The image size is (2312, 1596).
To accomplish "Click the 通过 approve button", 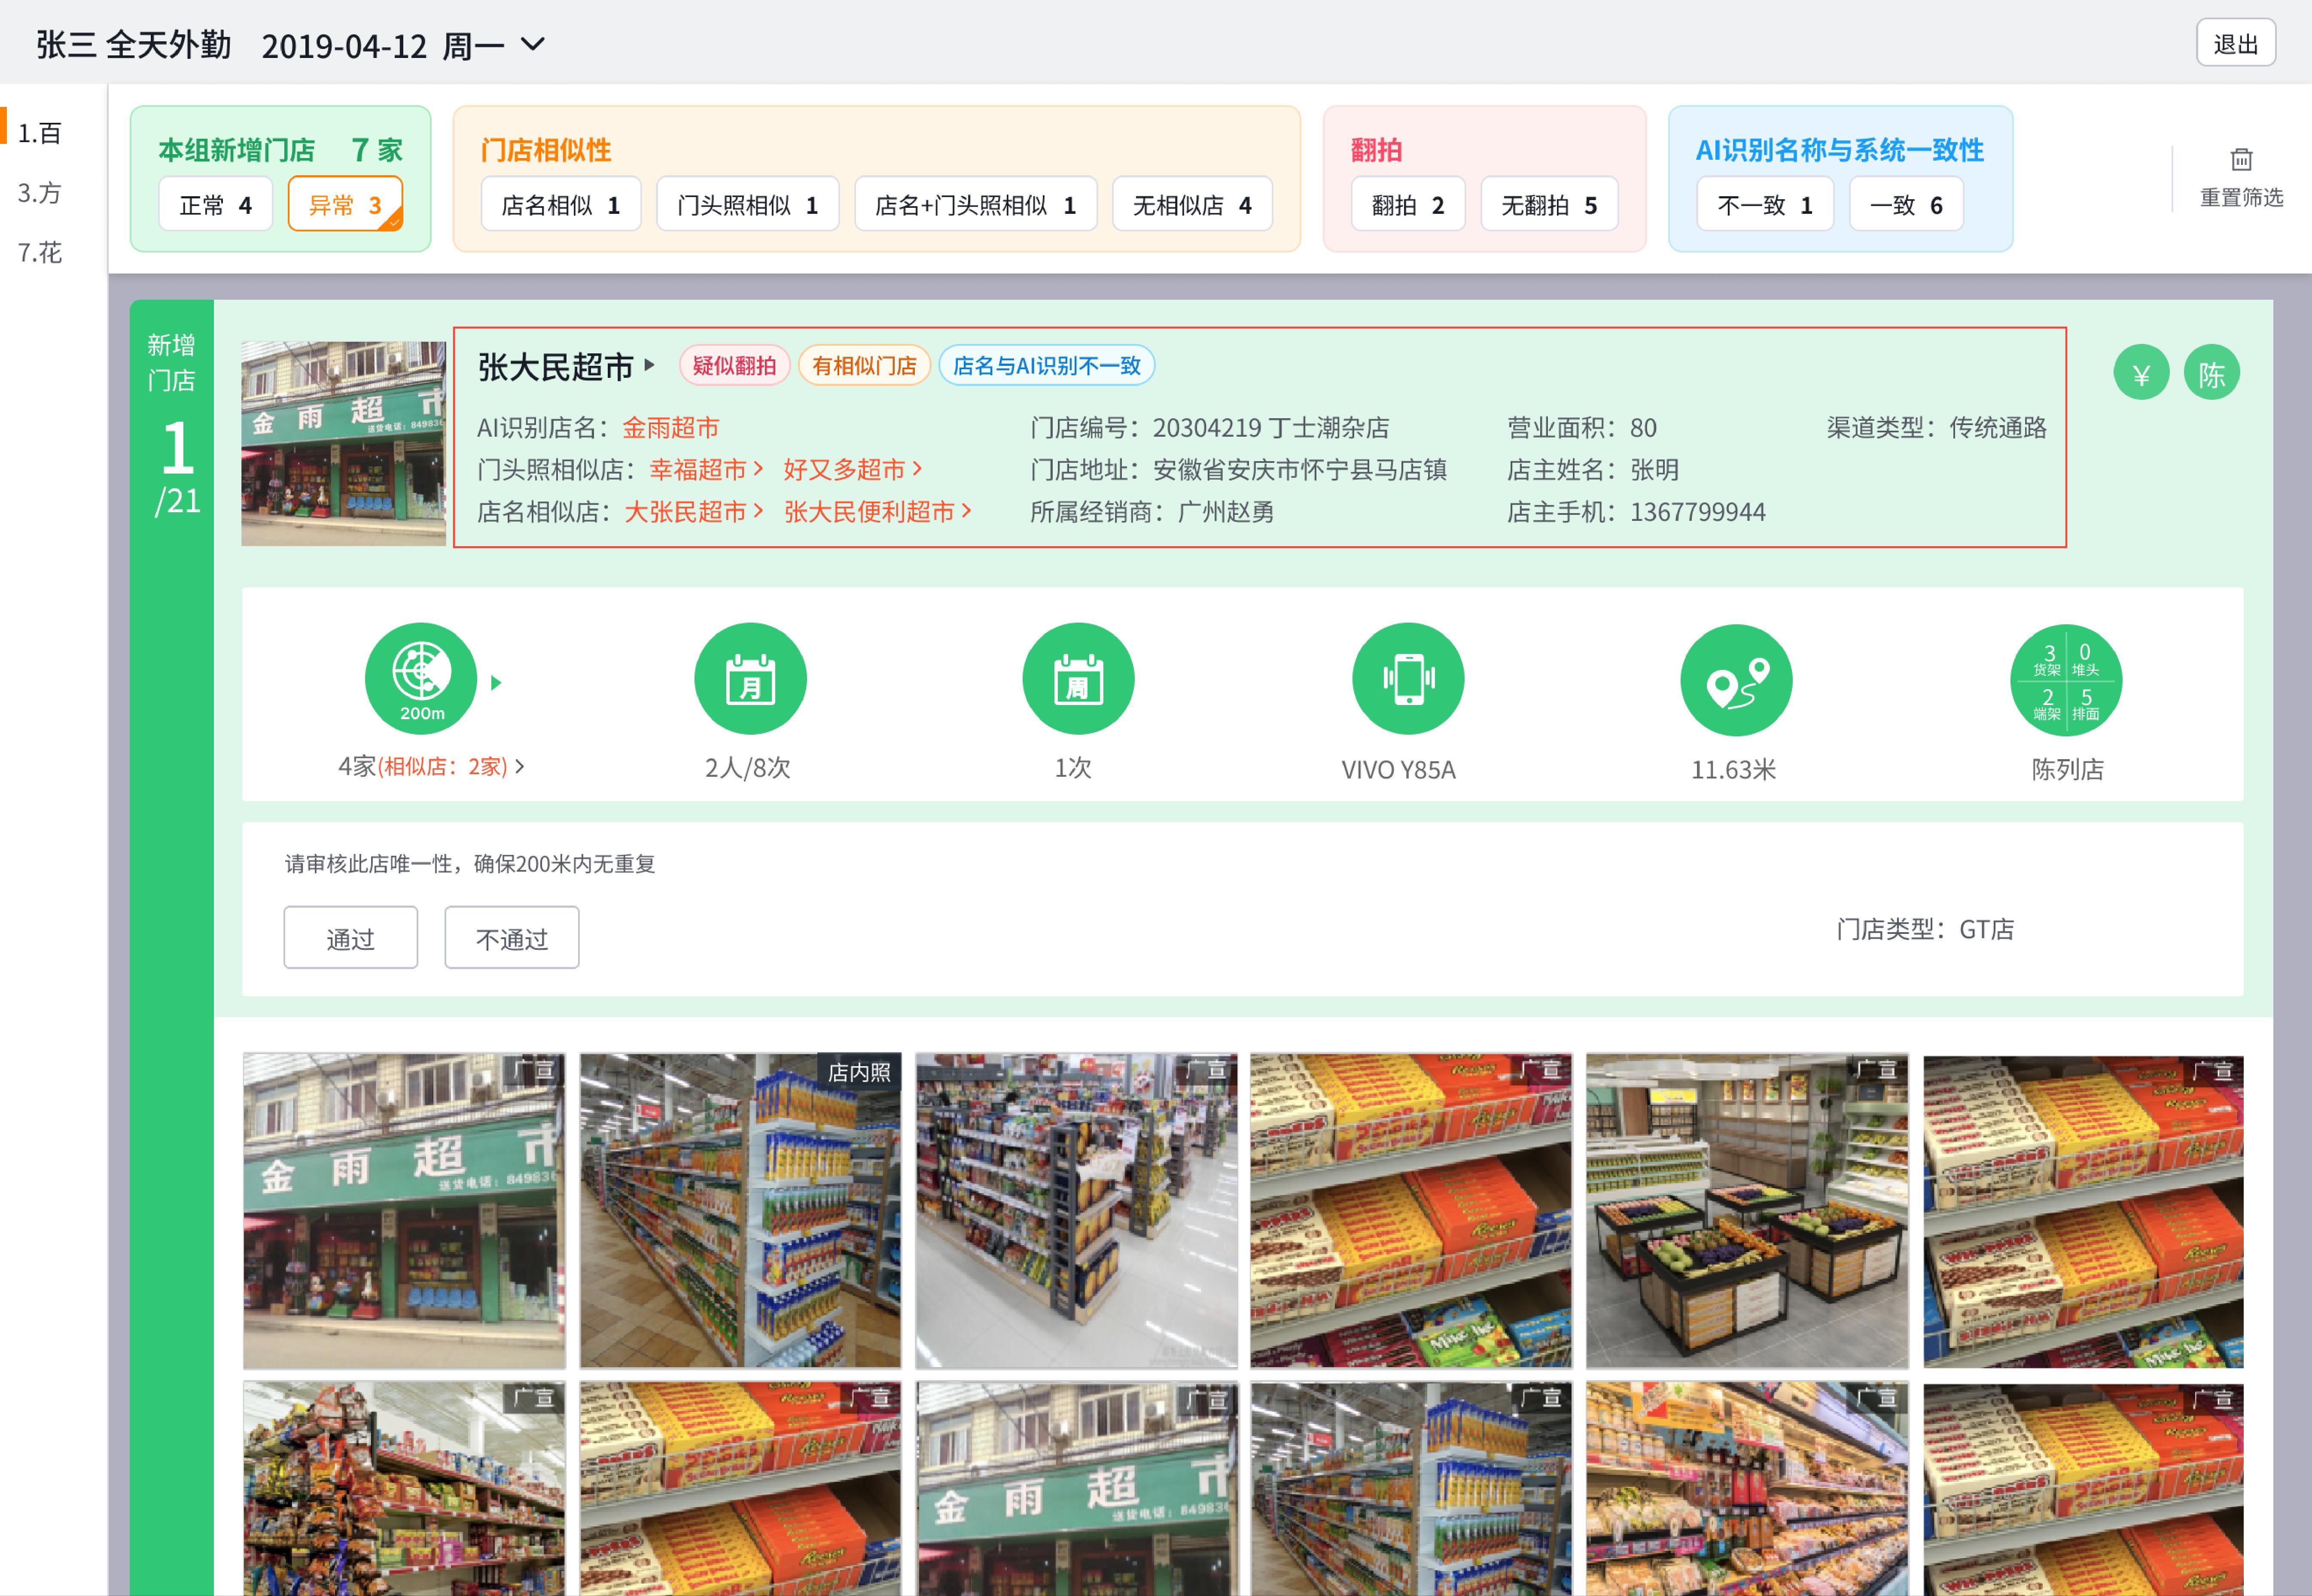I will [x=350, y=938].
